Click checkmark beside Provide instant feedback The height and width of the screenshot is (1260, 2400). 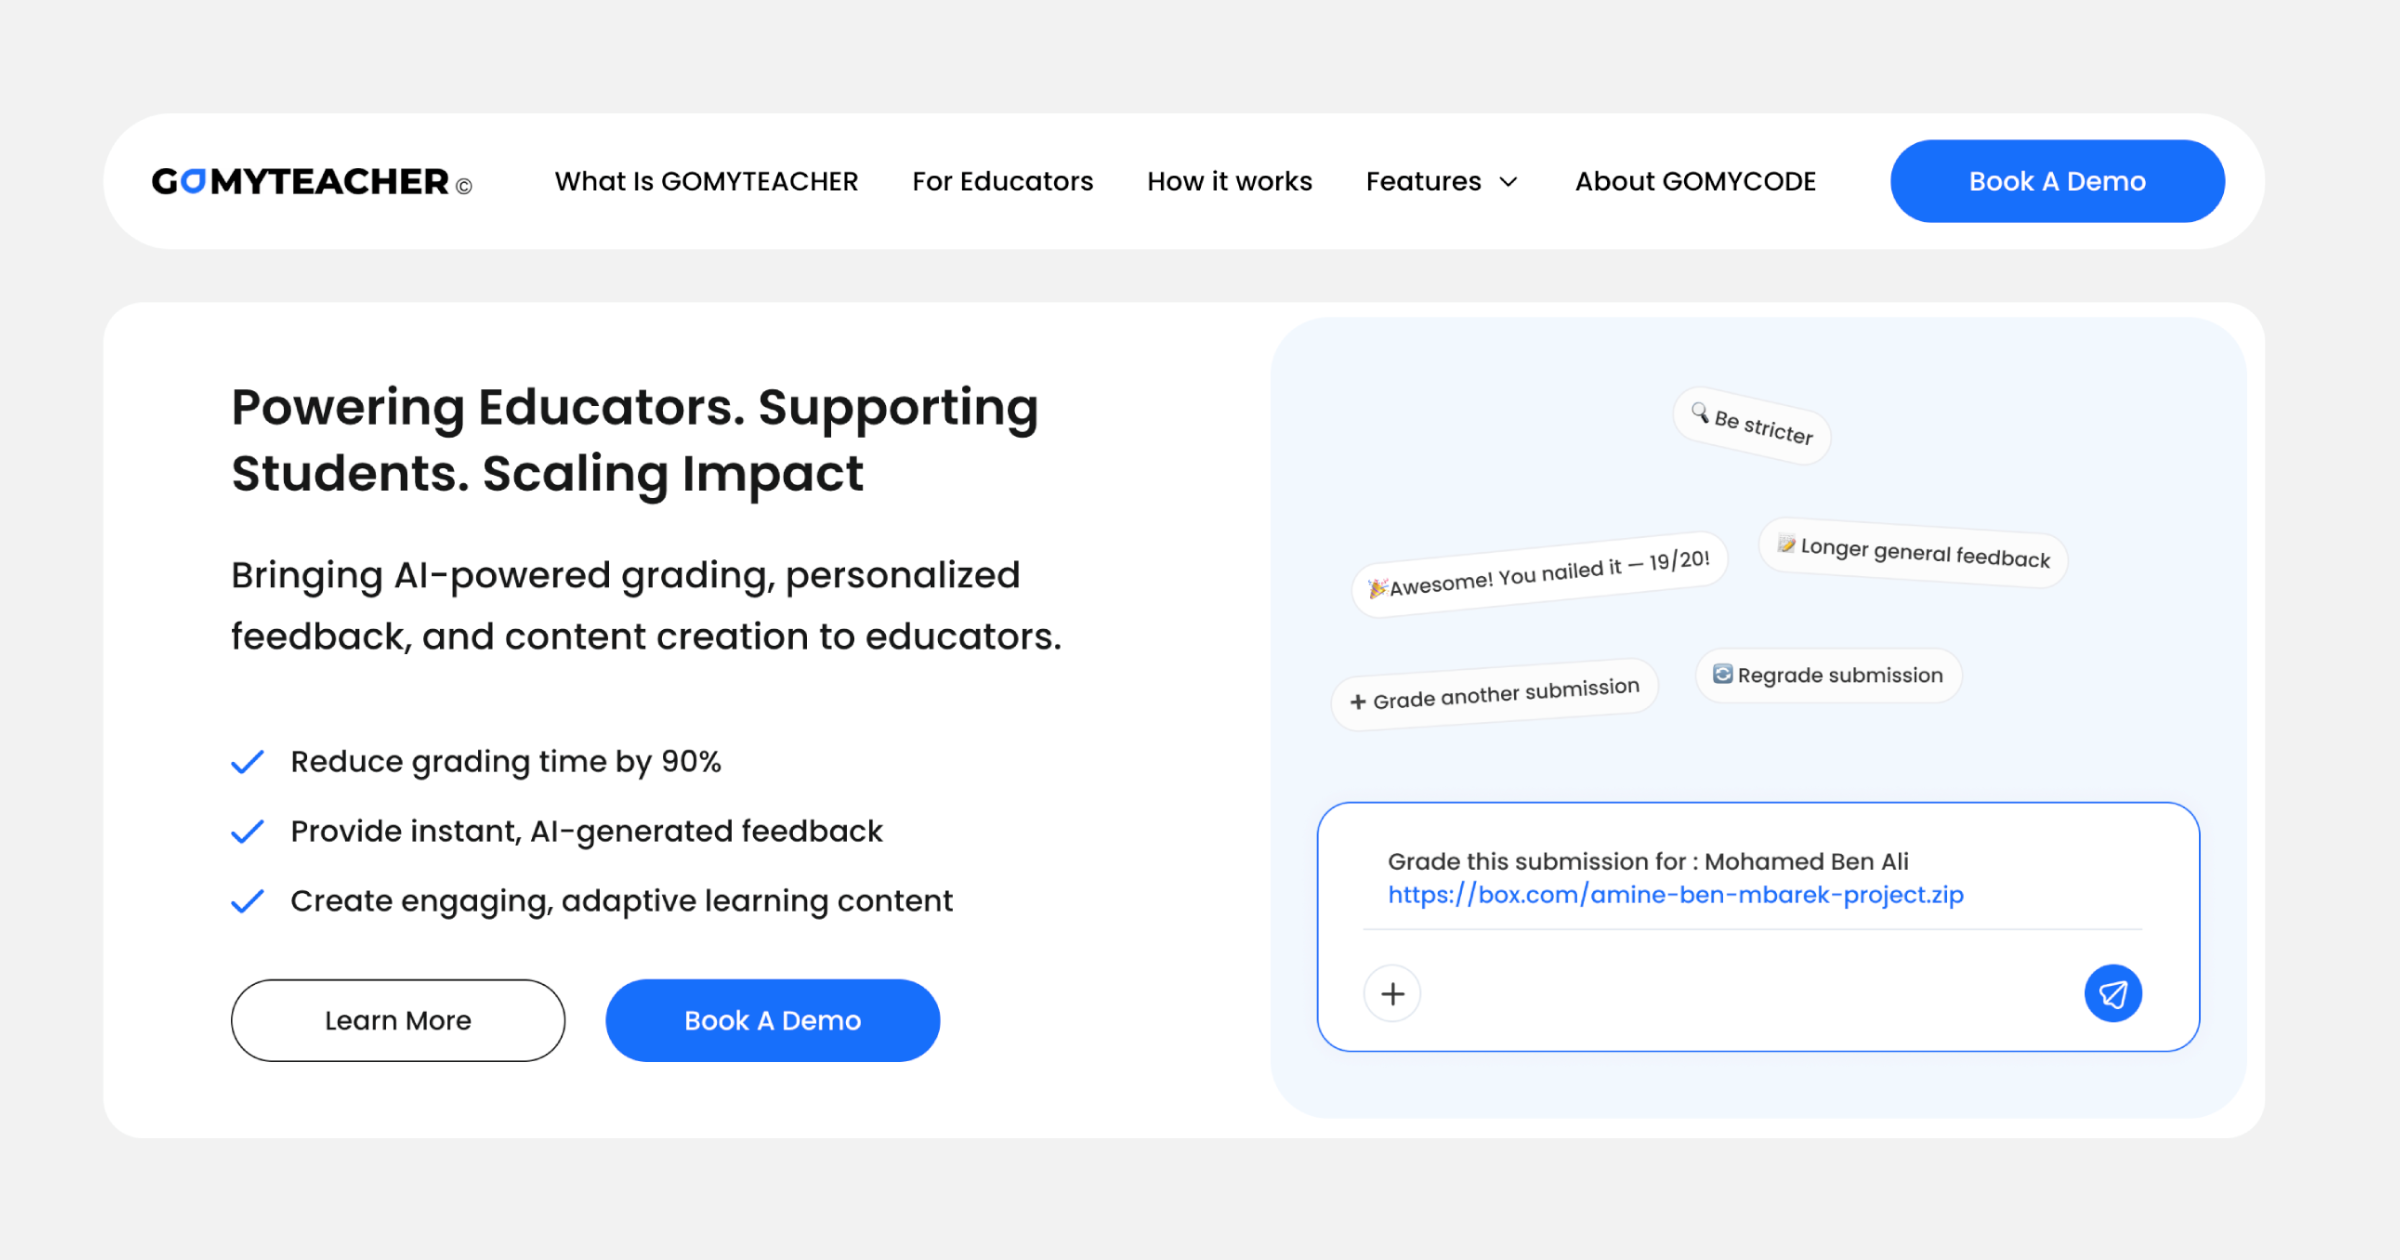tap(247, 831)
